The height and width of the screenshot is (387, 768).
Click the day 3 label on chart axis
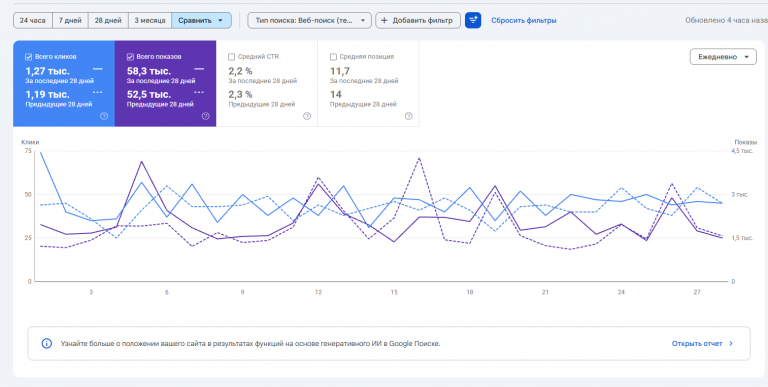point(91,292)
